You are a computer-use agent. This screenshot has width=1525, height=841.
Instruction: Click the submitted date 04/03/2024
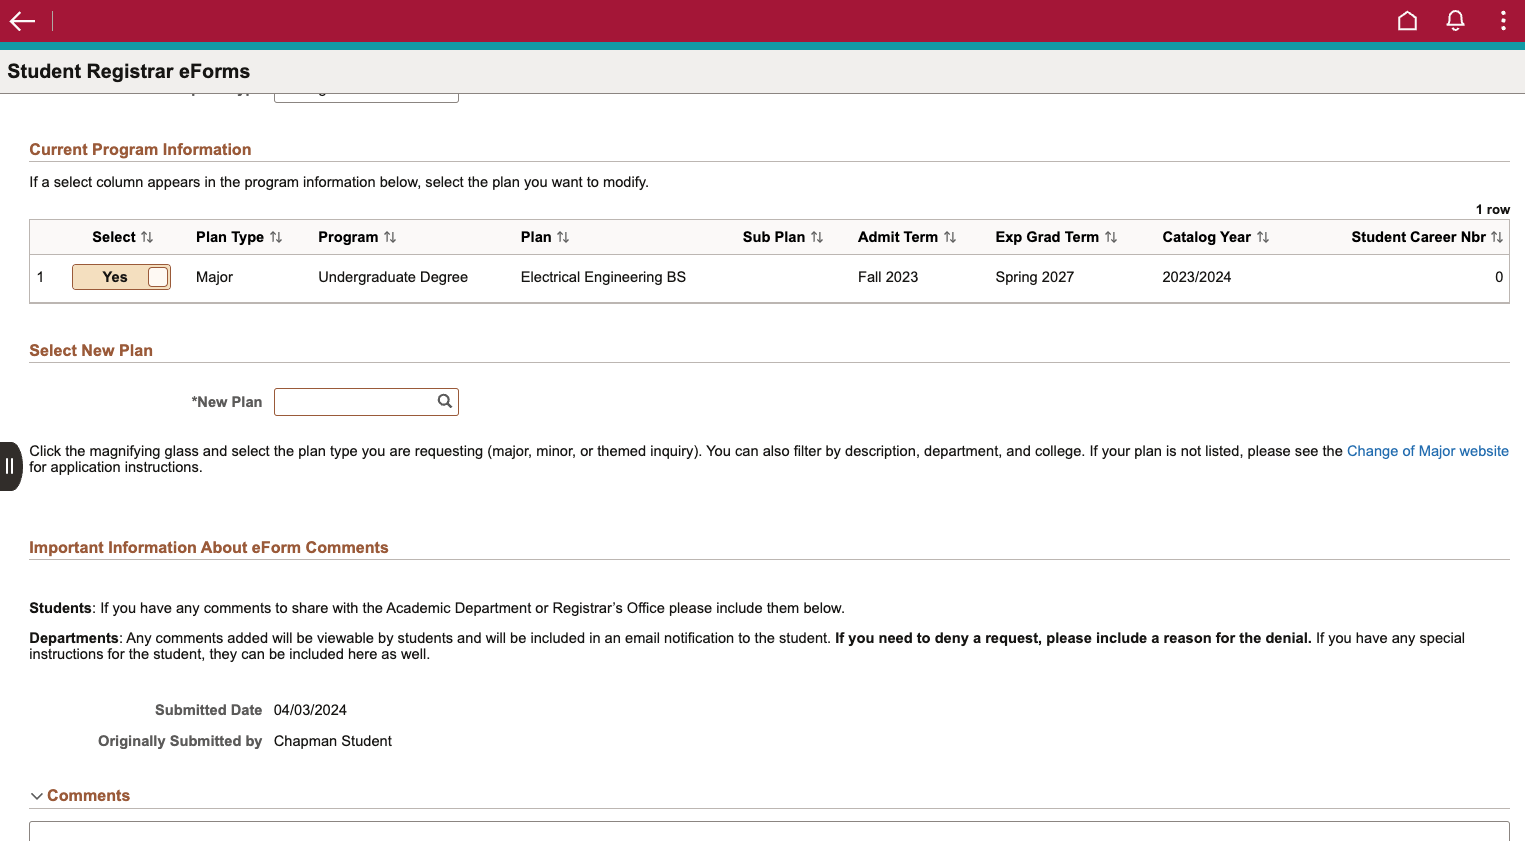pos(310,710)
